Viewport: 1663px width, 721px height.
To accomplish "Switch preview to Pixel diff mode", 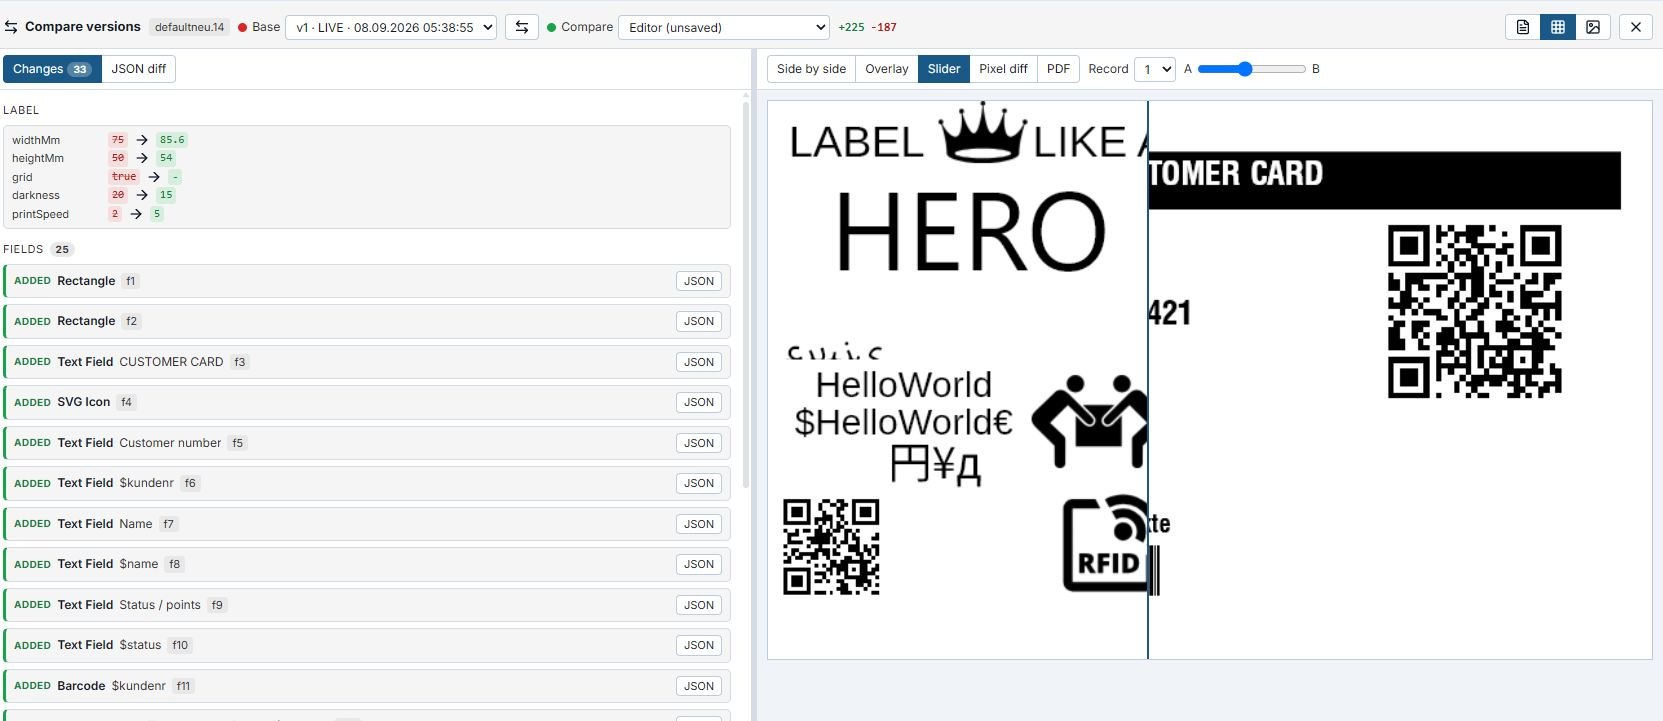I will tap(1003, 69).
